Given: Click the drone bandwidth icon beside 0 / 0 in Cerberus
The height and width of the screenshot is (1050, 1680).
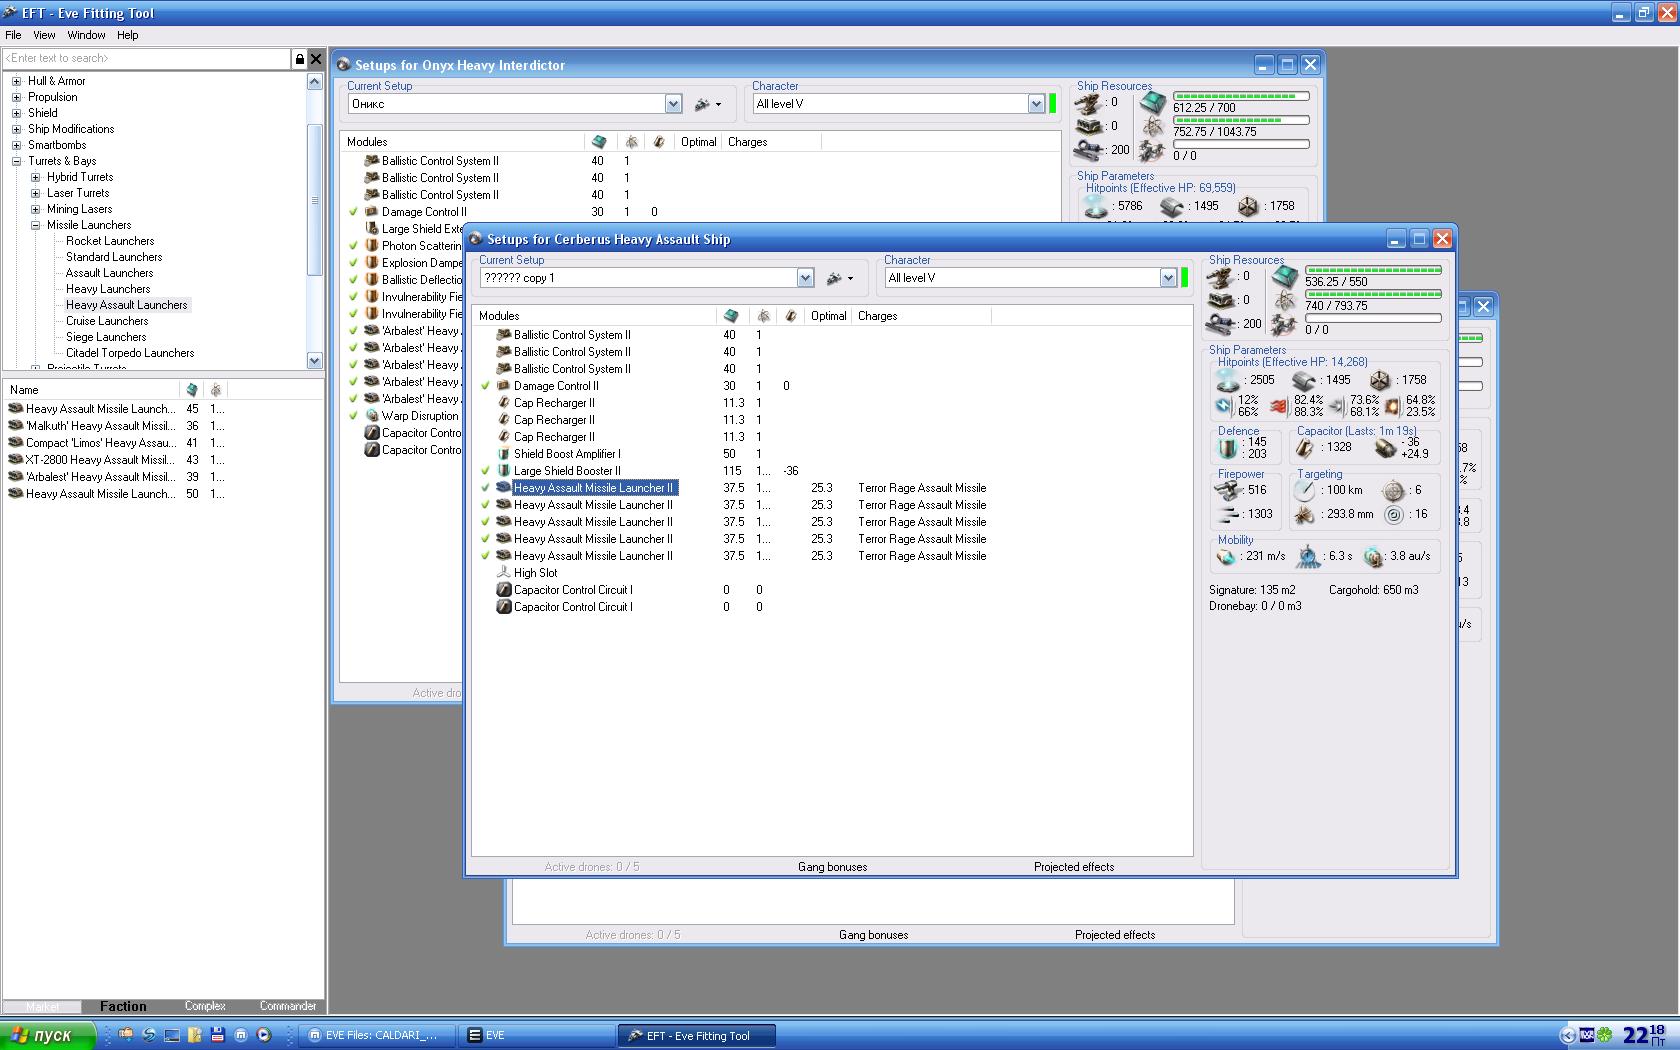Looking at the screenshot, I should tap(1285, 326).
